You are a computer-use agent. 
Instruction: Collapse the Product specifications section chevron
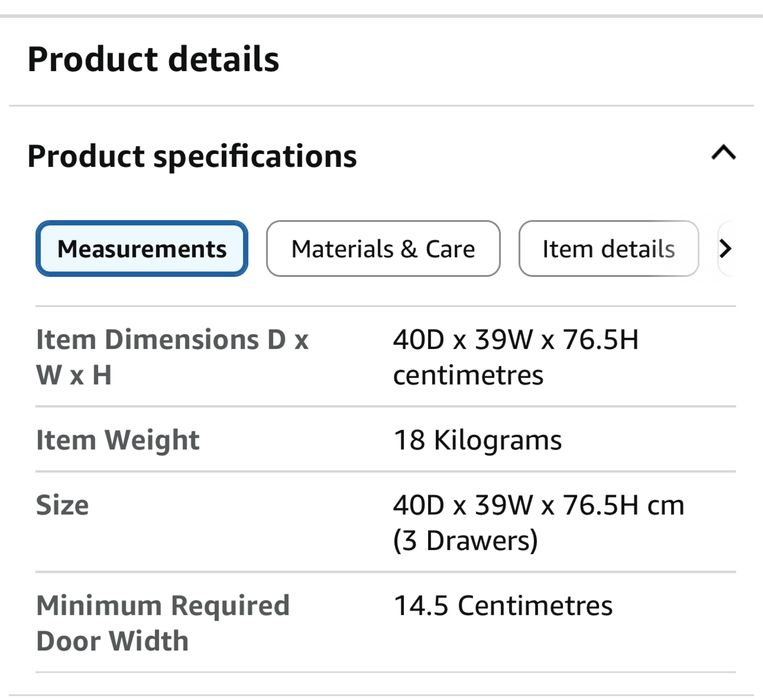723,153
